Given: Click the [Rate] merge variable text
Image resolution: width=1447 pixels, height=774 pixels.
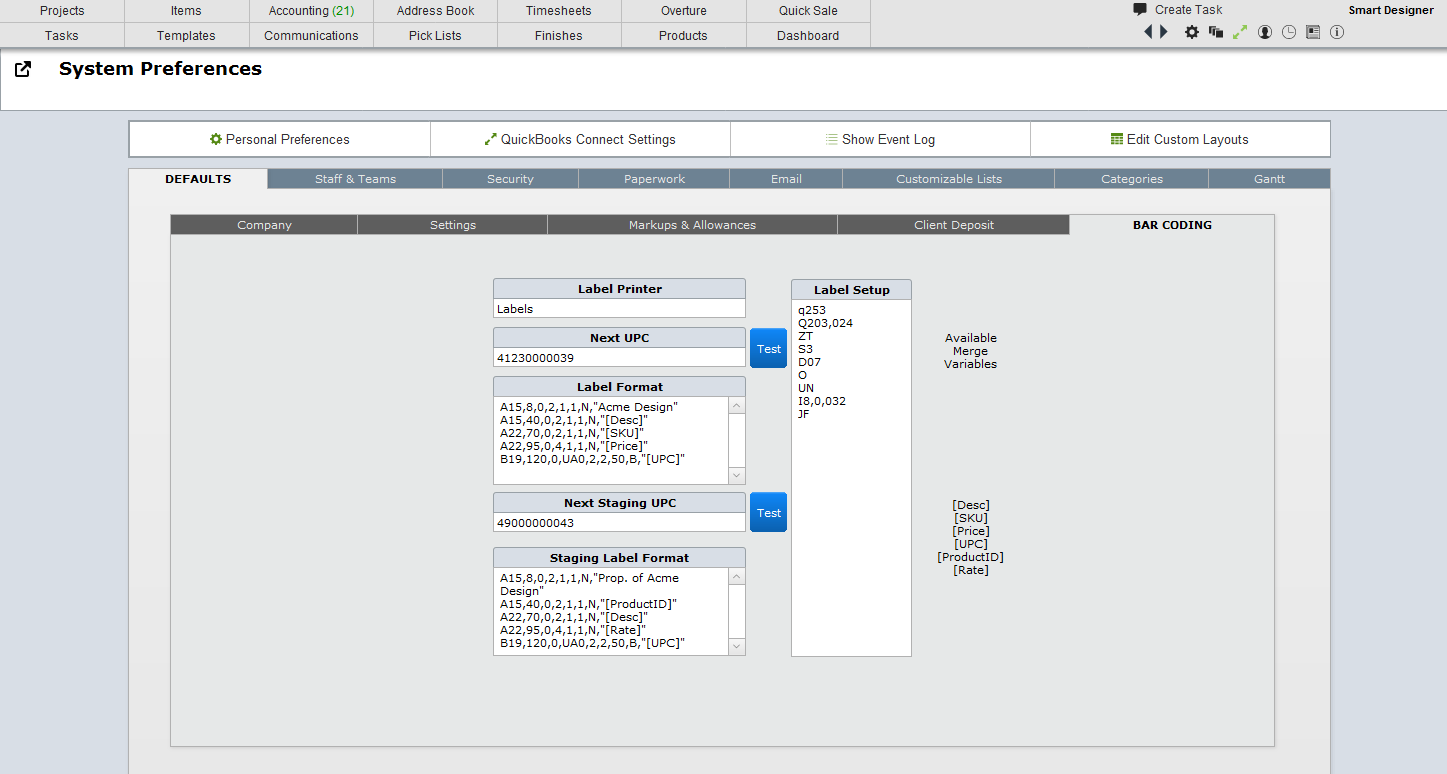Looking at the screenshot, I should click(971, 570).
